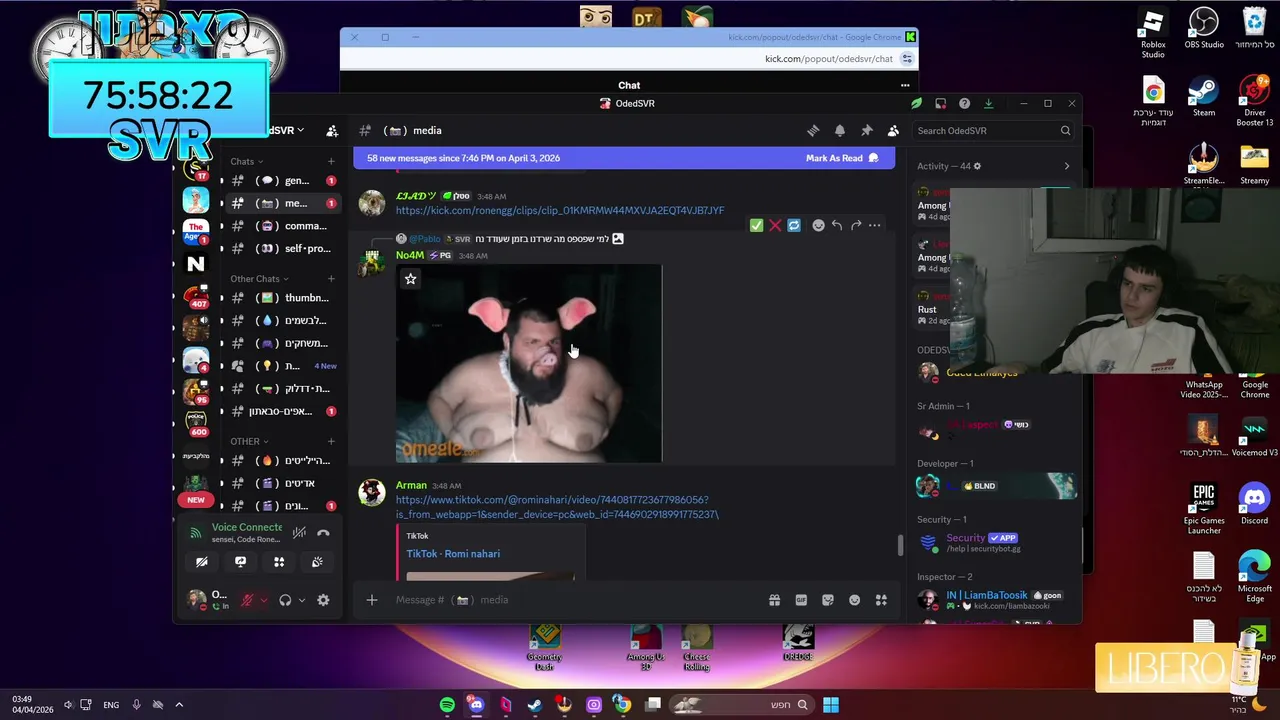This screenshot has width=1280, height=720.
Task: Collapse the Chats category
Action: [x=246, y=161]
